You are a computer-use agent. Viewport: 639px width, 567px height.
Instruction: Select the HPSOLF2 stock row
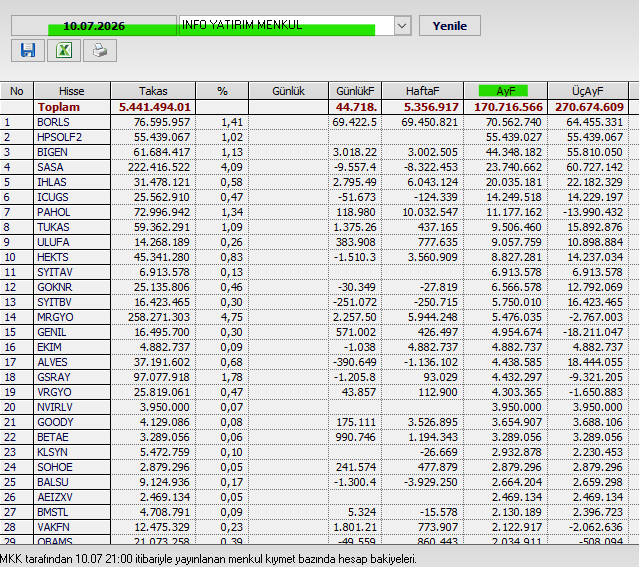coord(320,137)
